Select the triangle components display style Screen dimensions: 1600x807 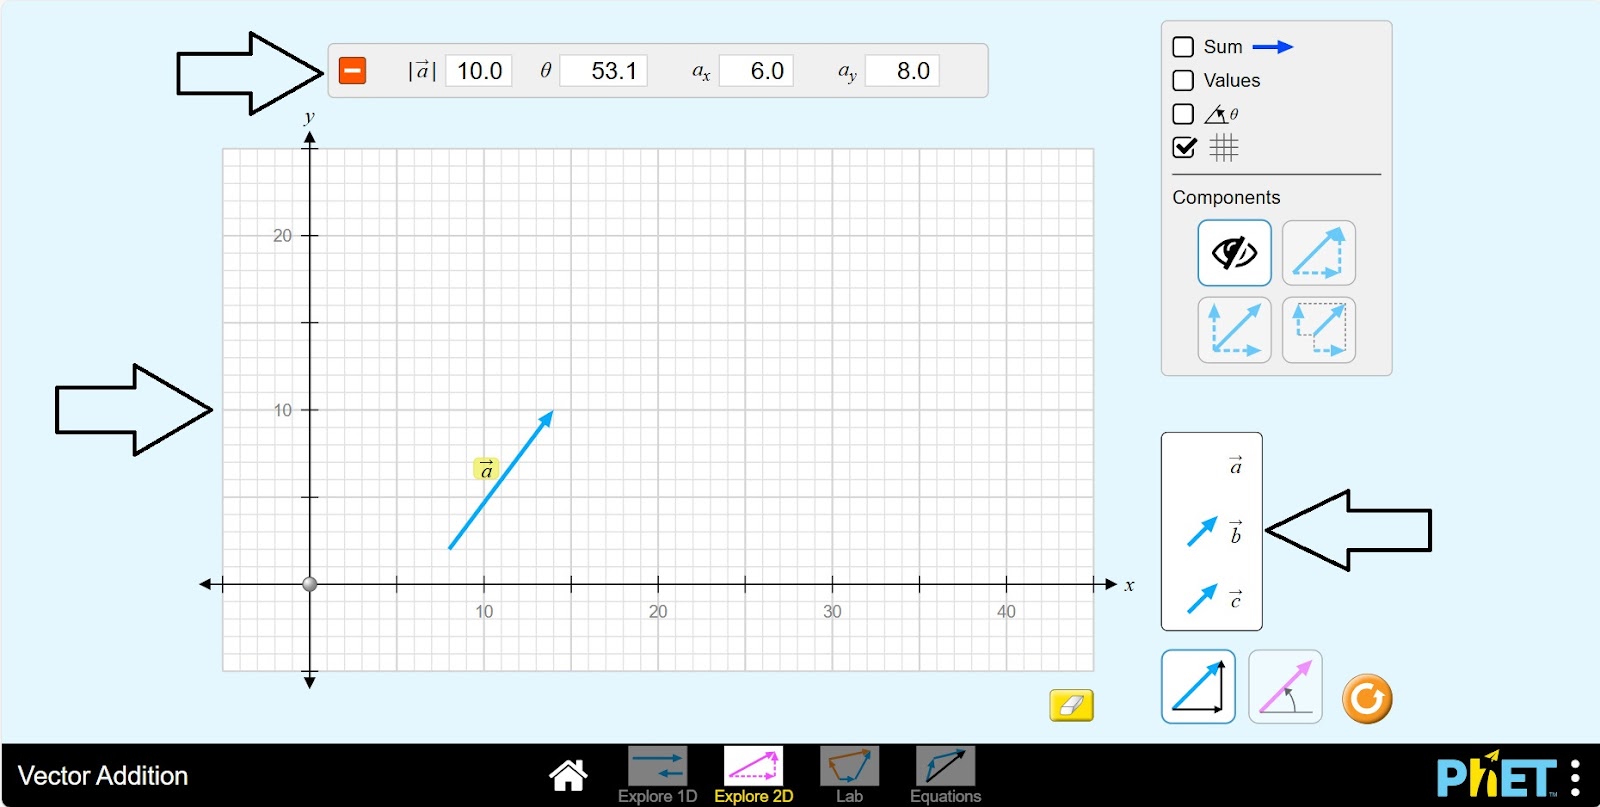(1318, 254)
